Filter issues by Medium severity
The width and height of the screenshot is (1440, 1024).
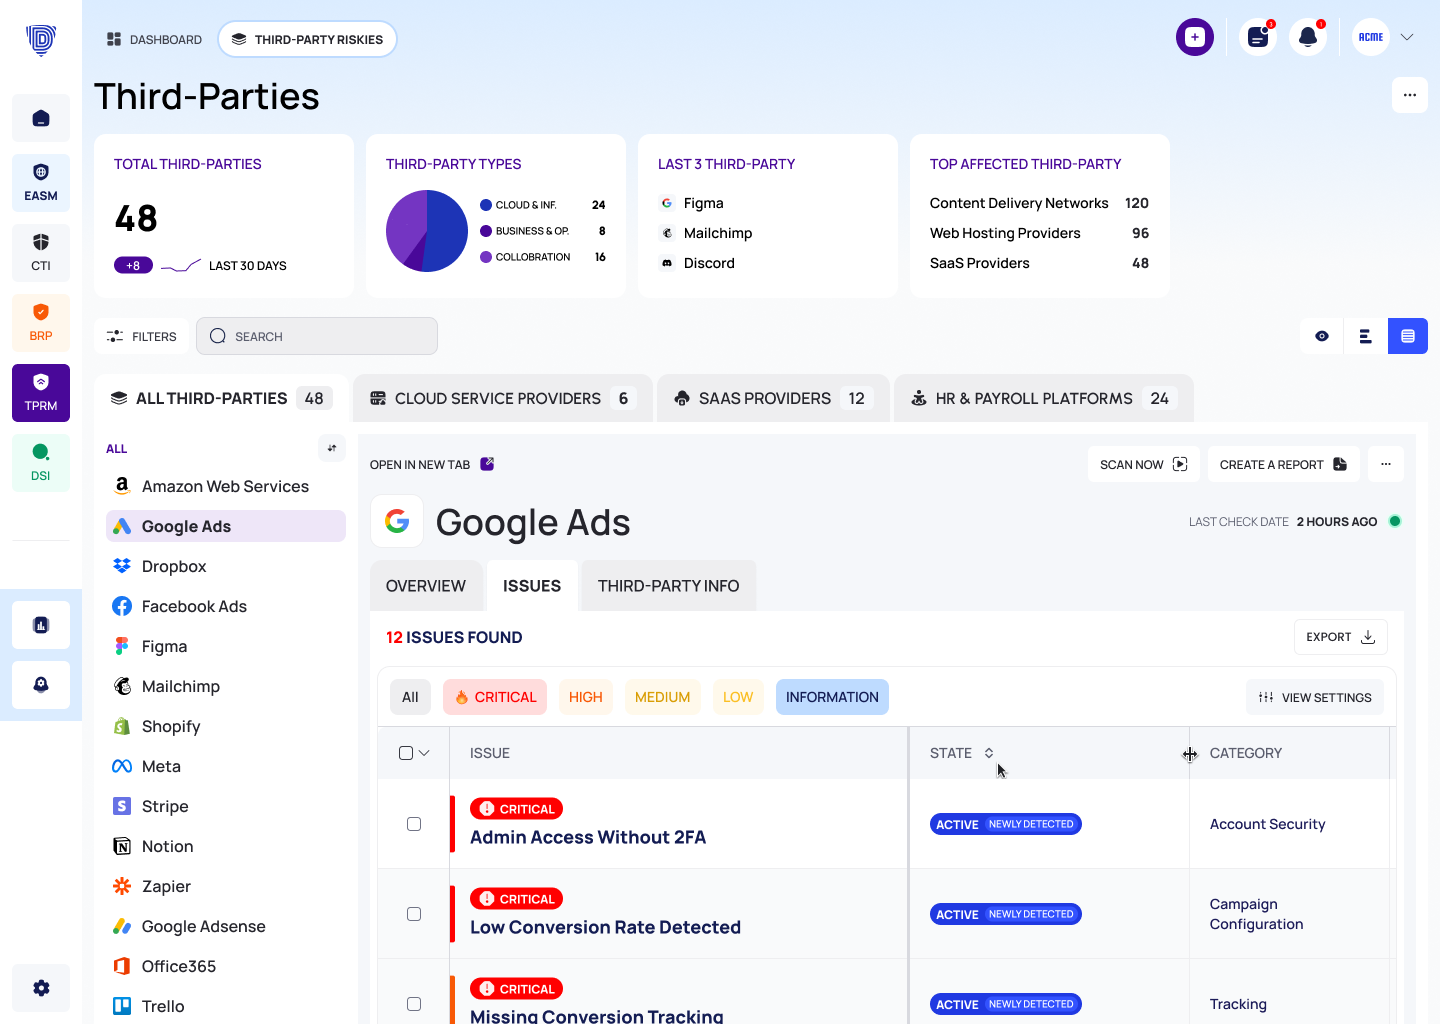pos(663,697)
